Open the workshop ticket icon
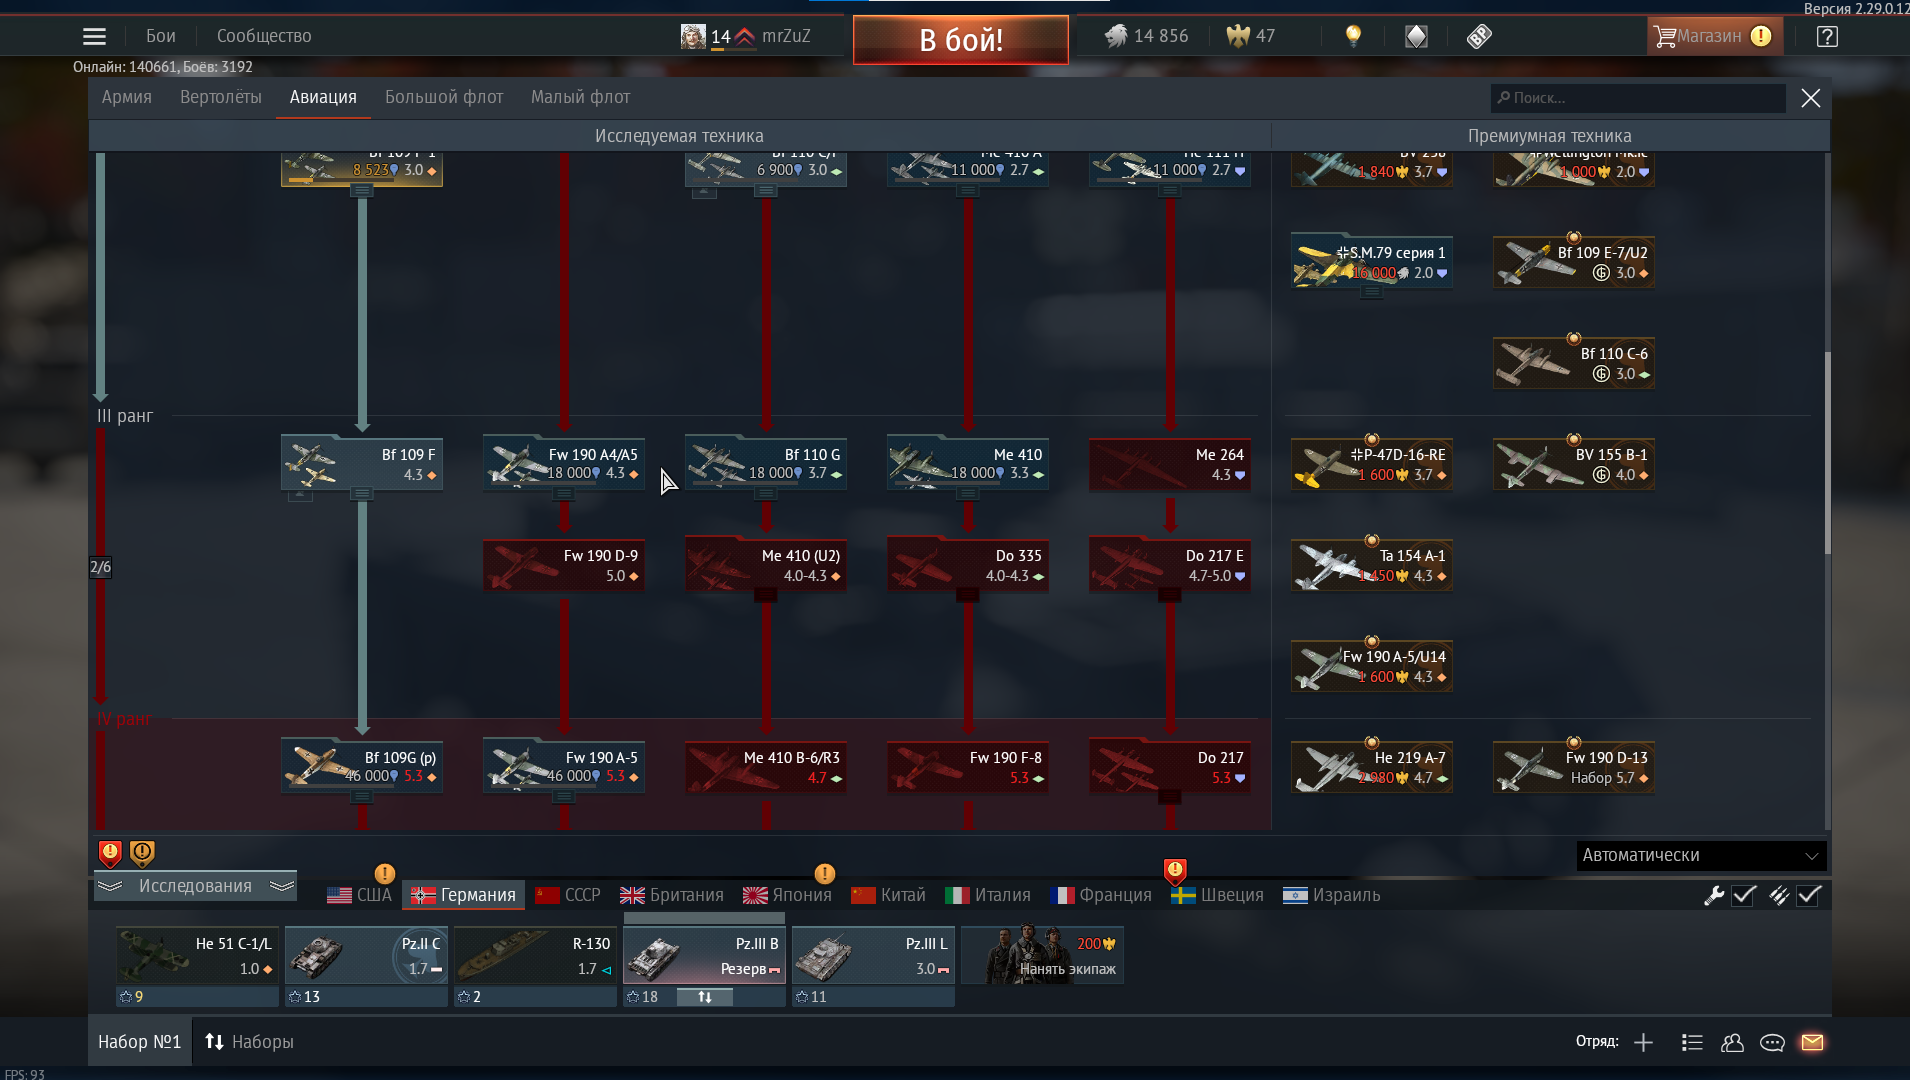Image resolution: width=1910 pixels, height=1080 pixels. pos(1479,36)
